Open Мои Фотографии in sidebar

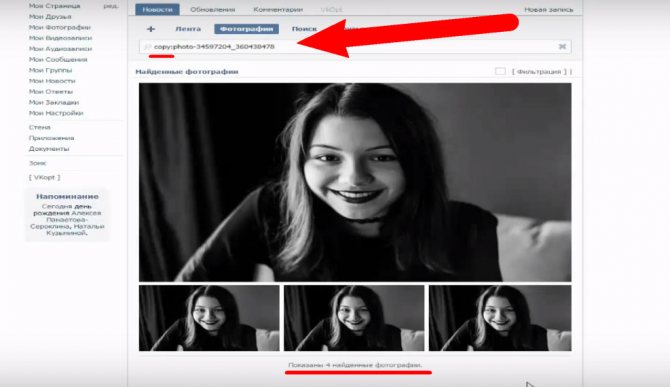tap(60, 27)
